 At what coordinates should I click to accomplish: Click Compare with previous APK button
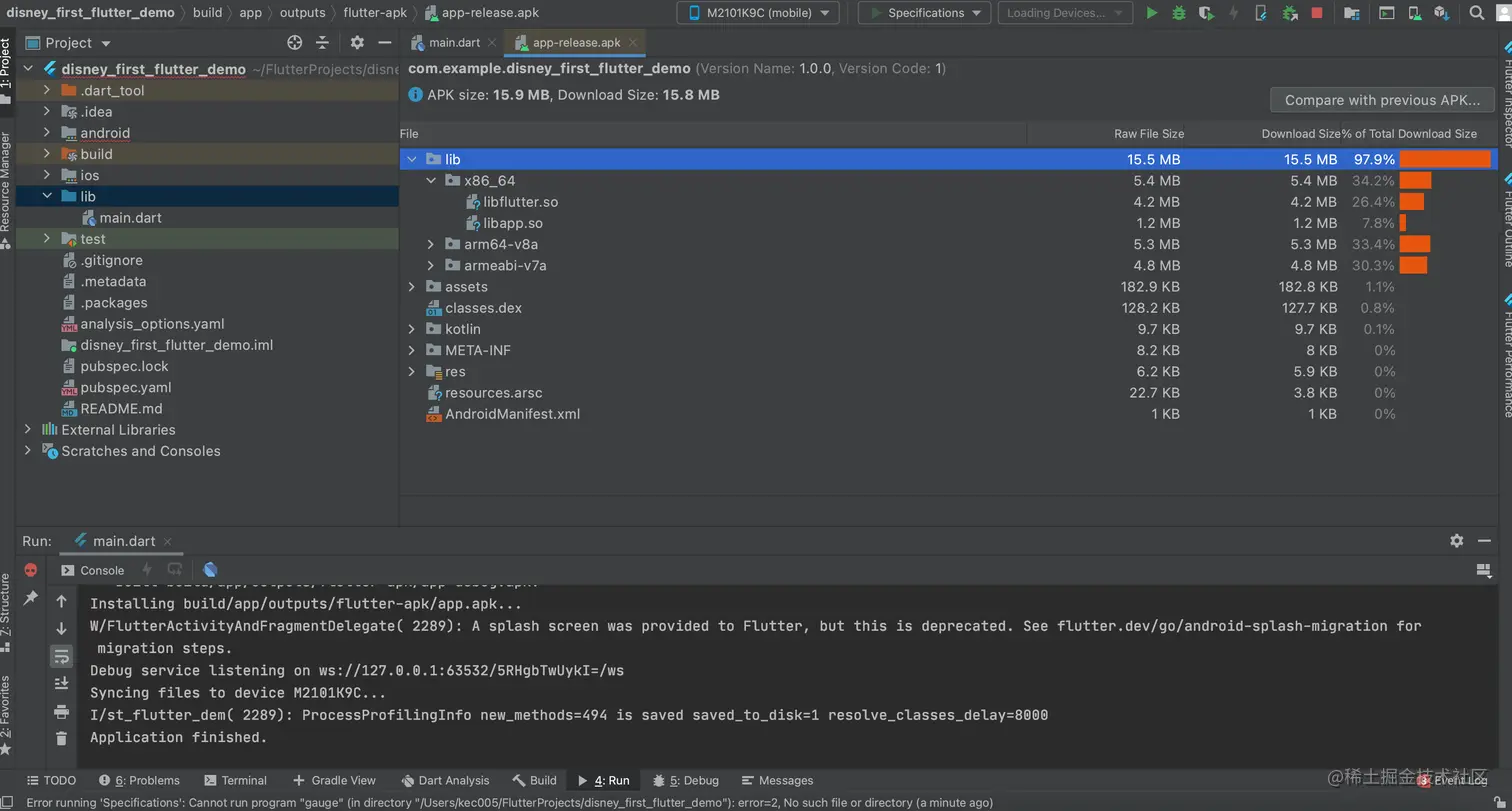coord(1382,100)
